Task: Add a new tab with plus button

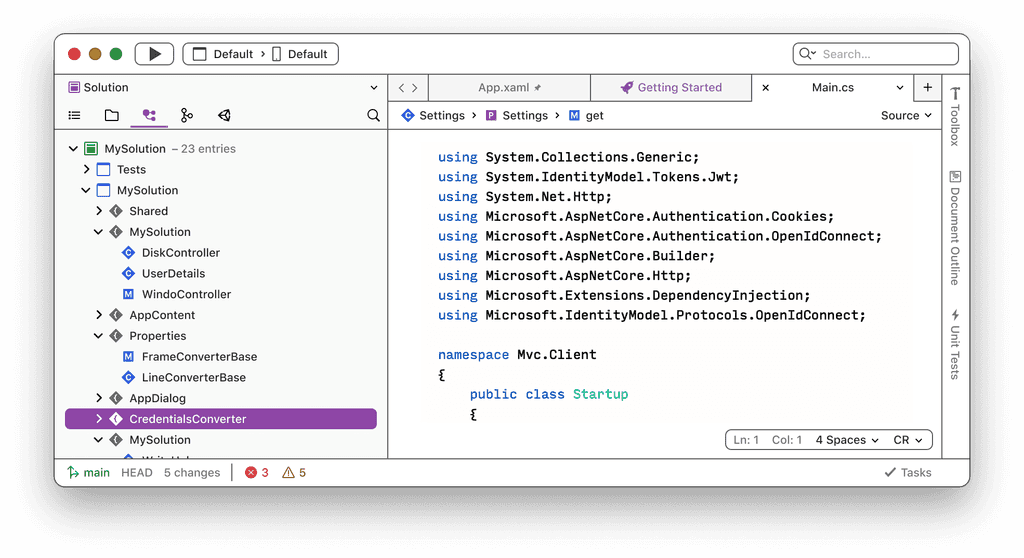Action: [x=927, y=88]
